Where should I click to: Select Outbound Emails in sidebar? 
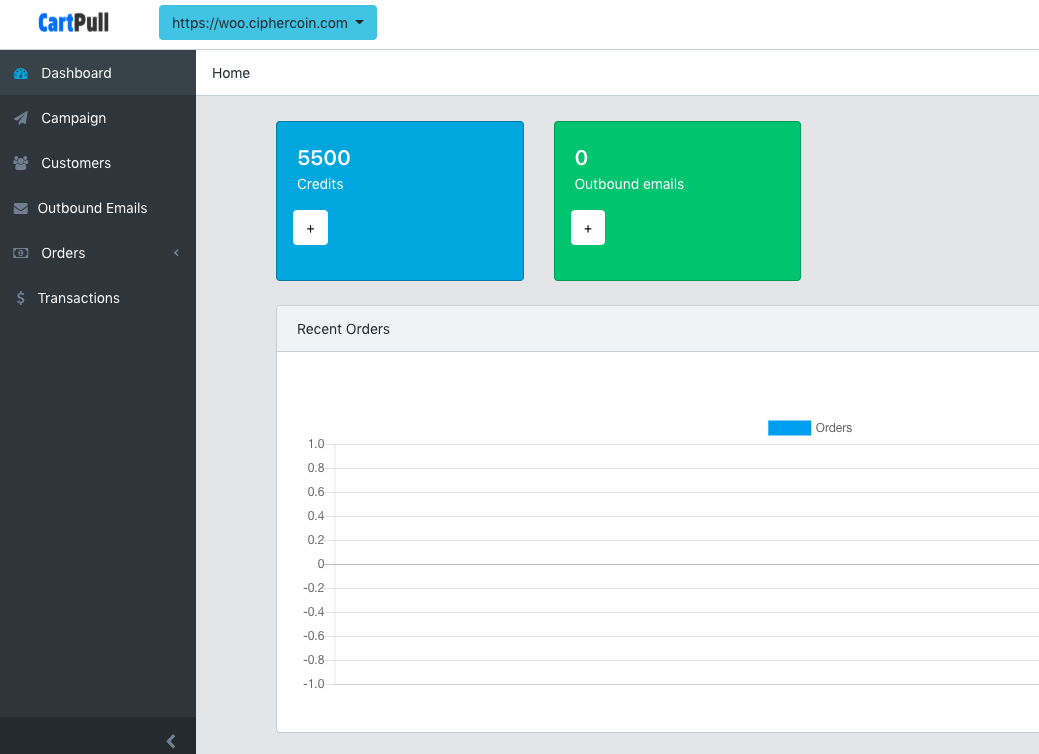[x=92, y=208]
